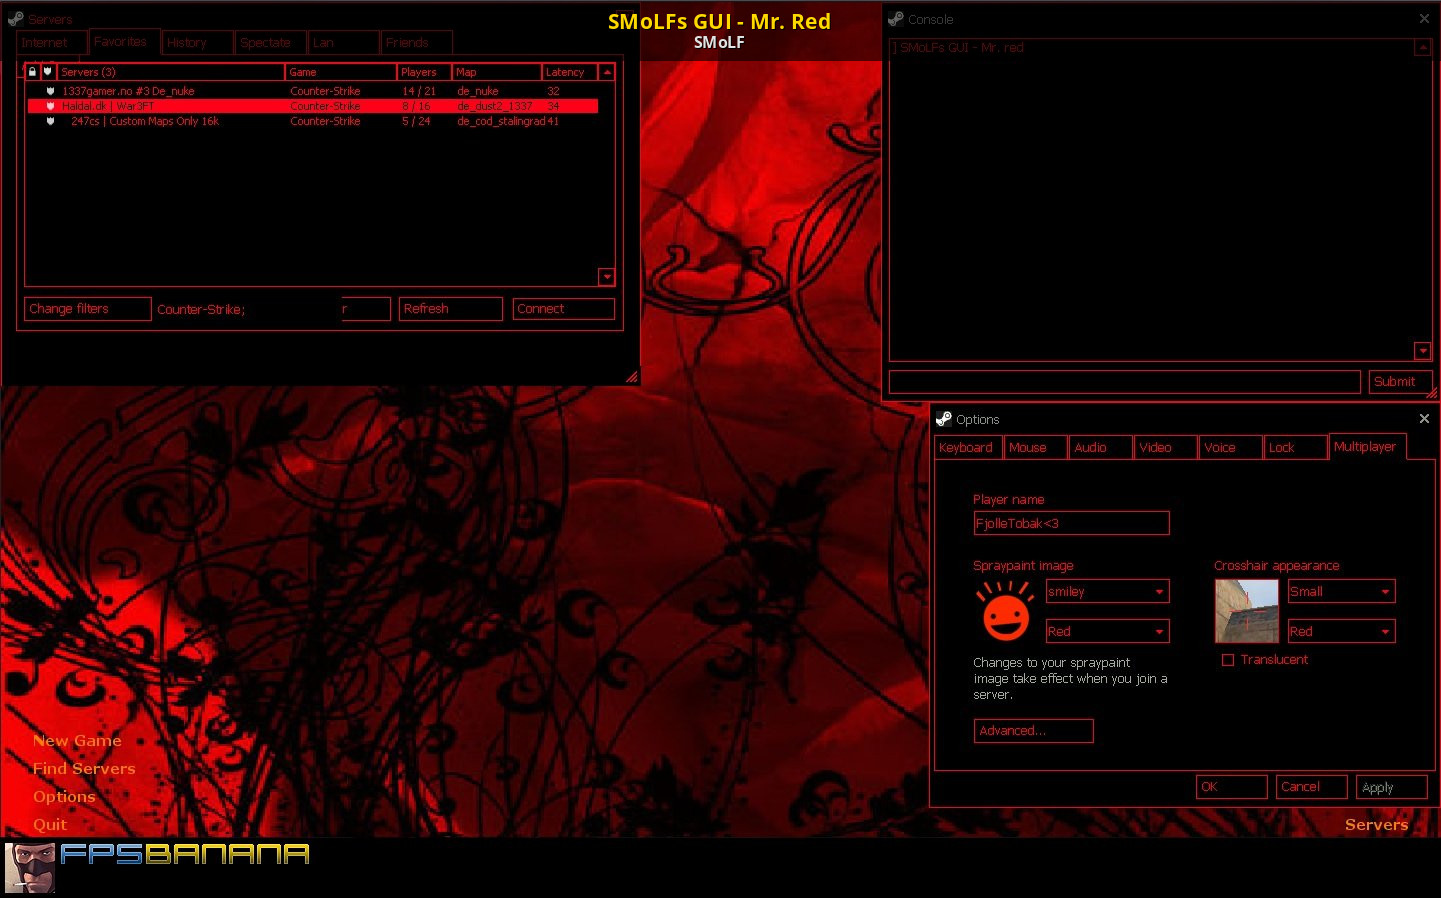Click Cancel in the Options window
The width and height of the screenshot is (1441, 898).
(1312, 787)
